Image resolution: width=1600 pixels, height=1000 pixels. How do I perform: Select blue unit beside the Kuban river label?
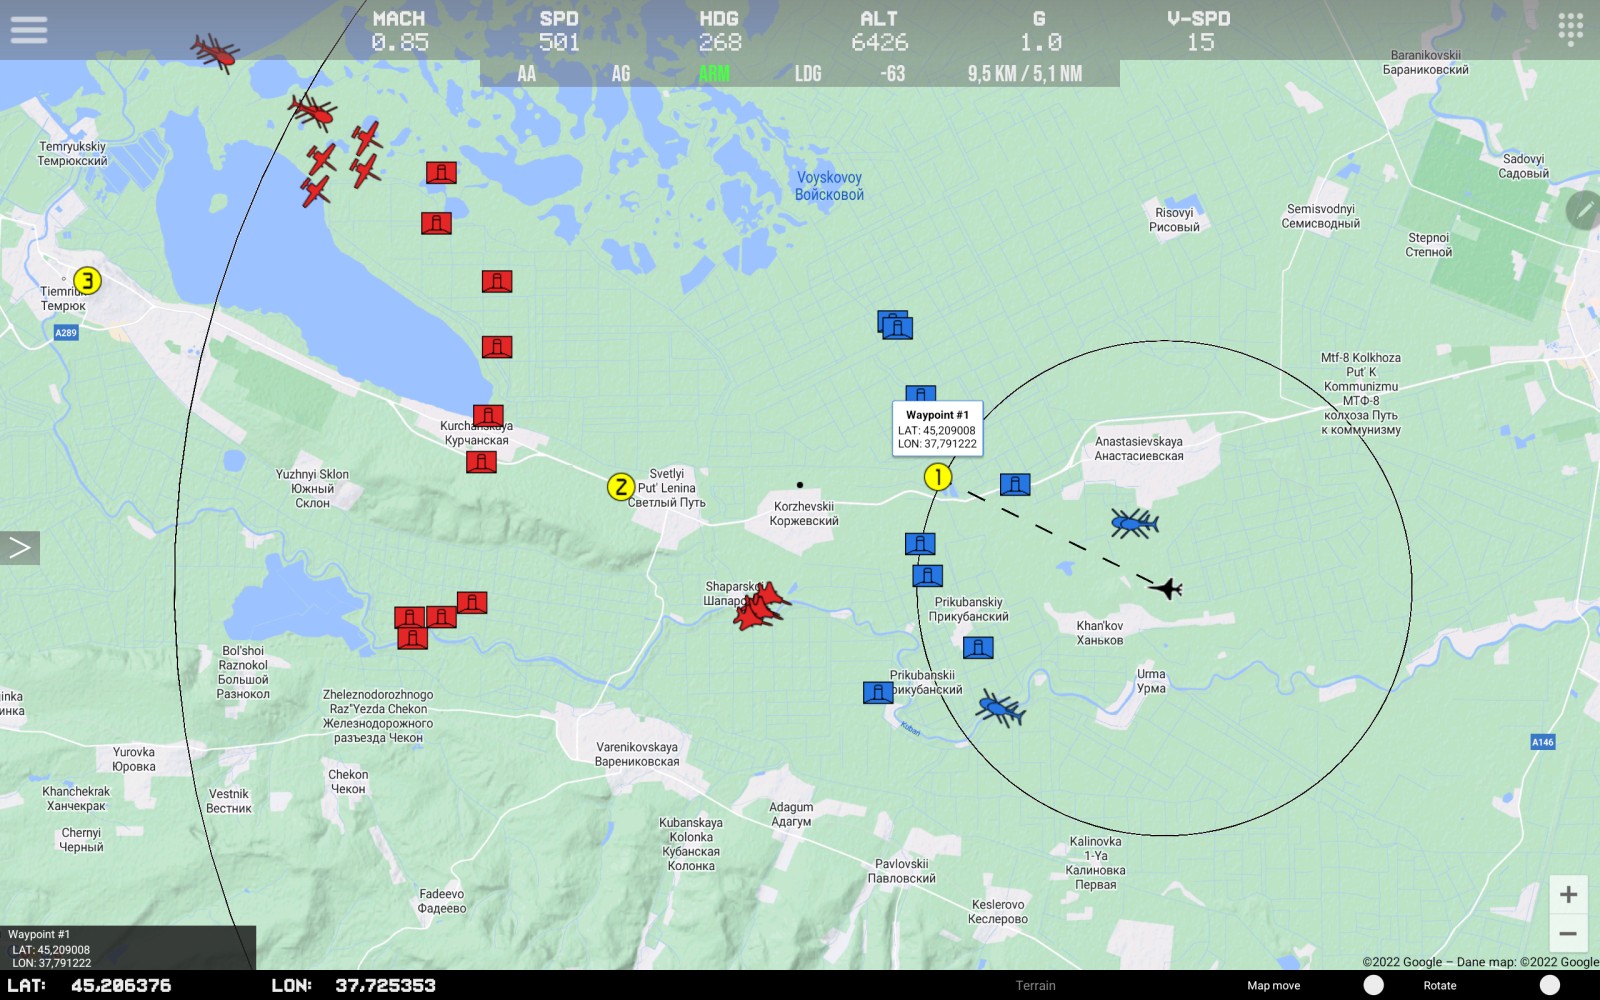pos(878,693)
